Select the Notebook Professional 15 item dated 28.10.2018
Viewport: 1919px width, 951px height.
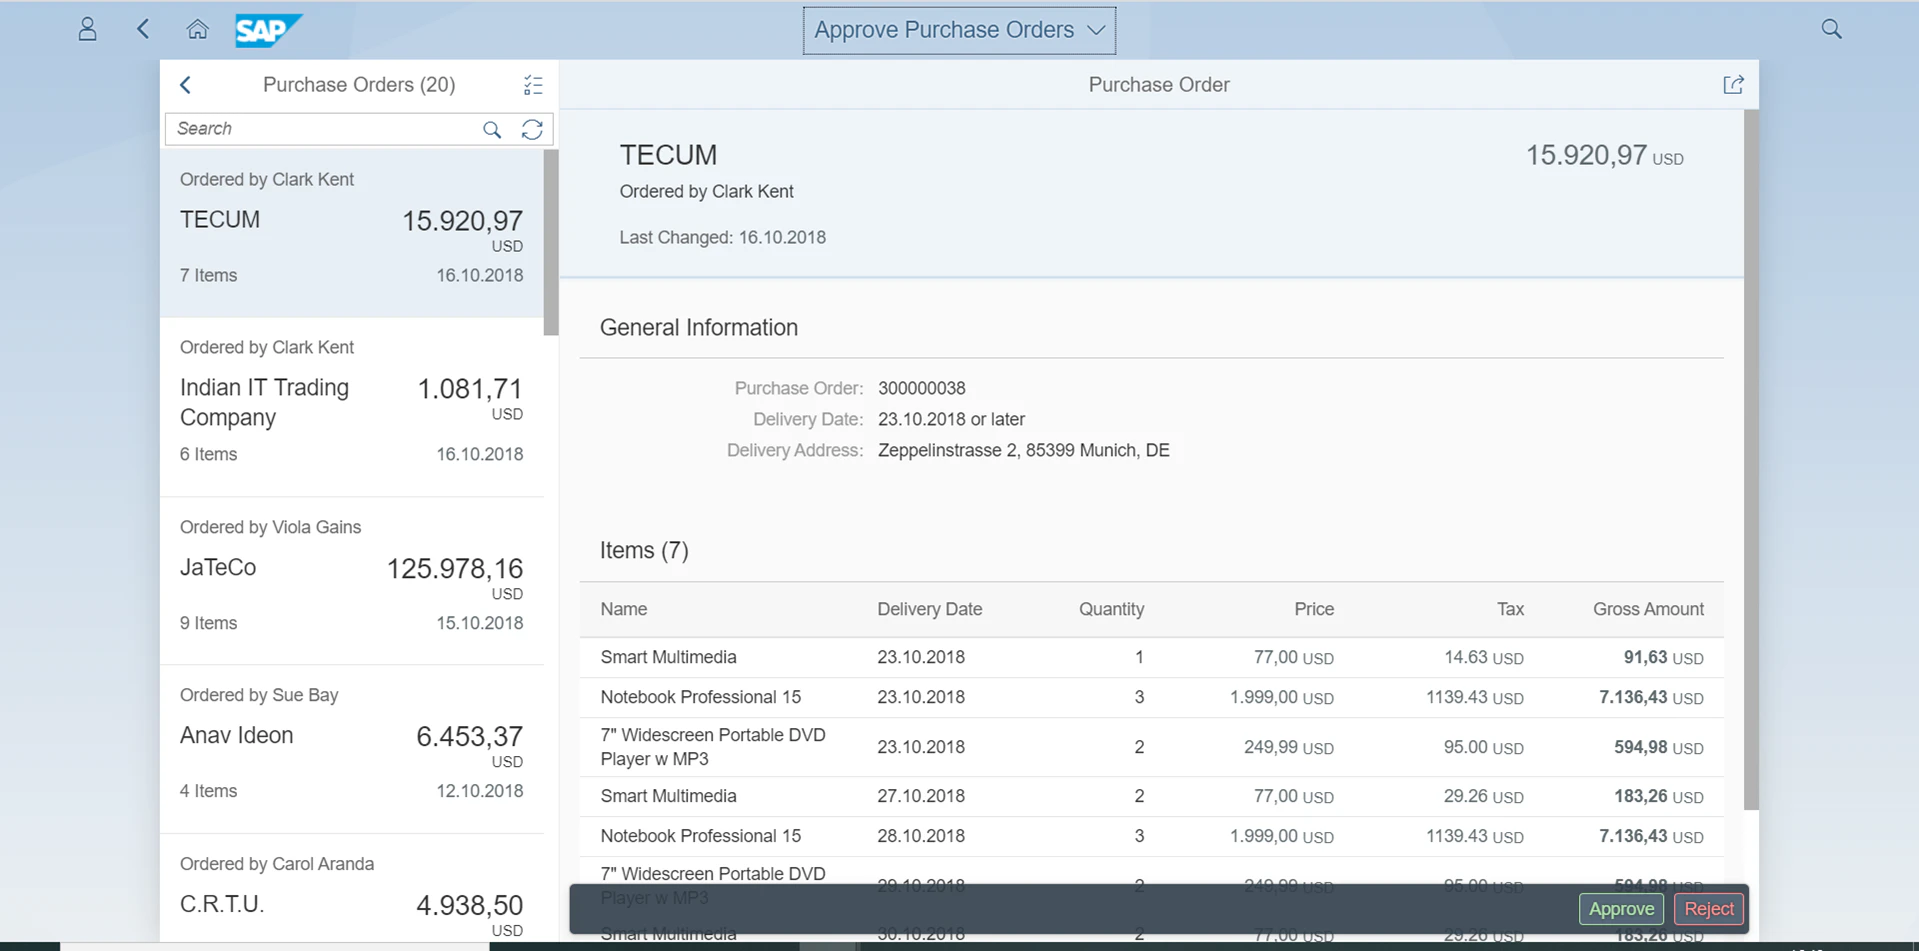(x=1152, y=837)
